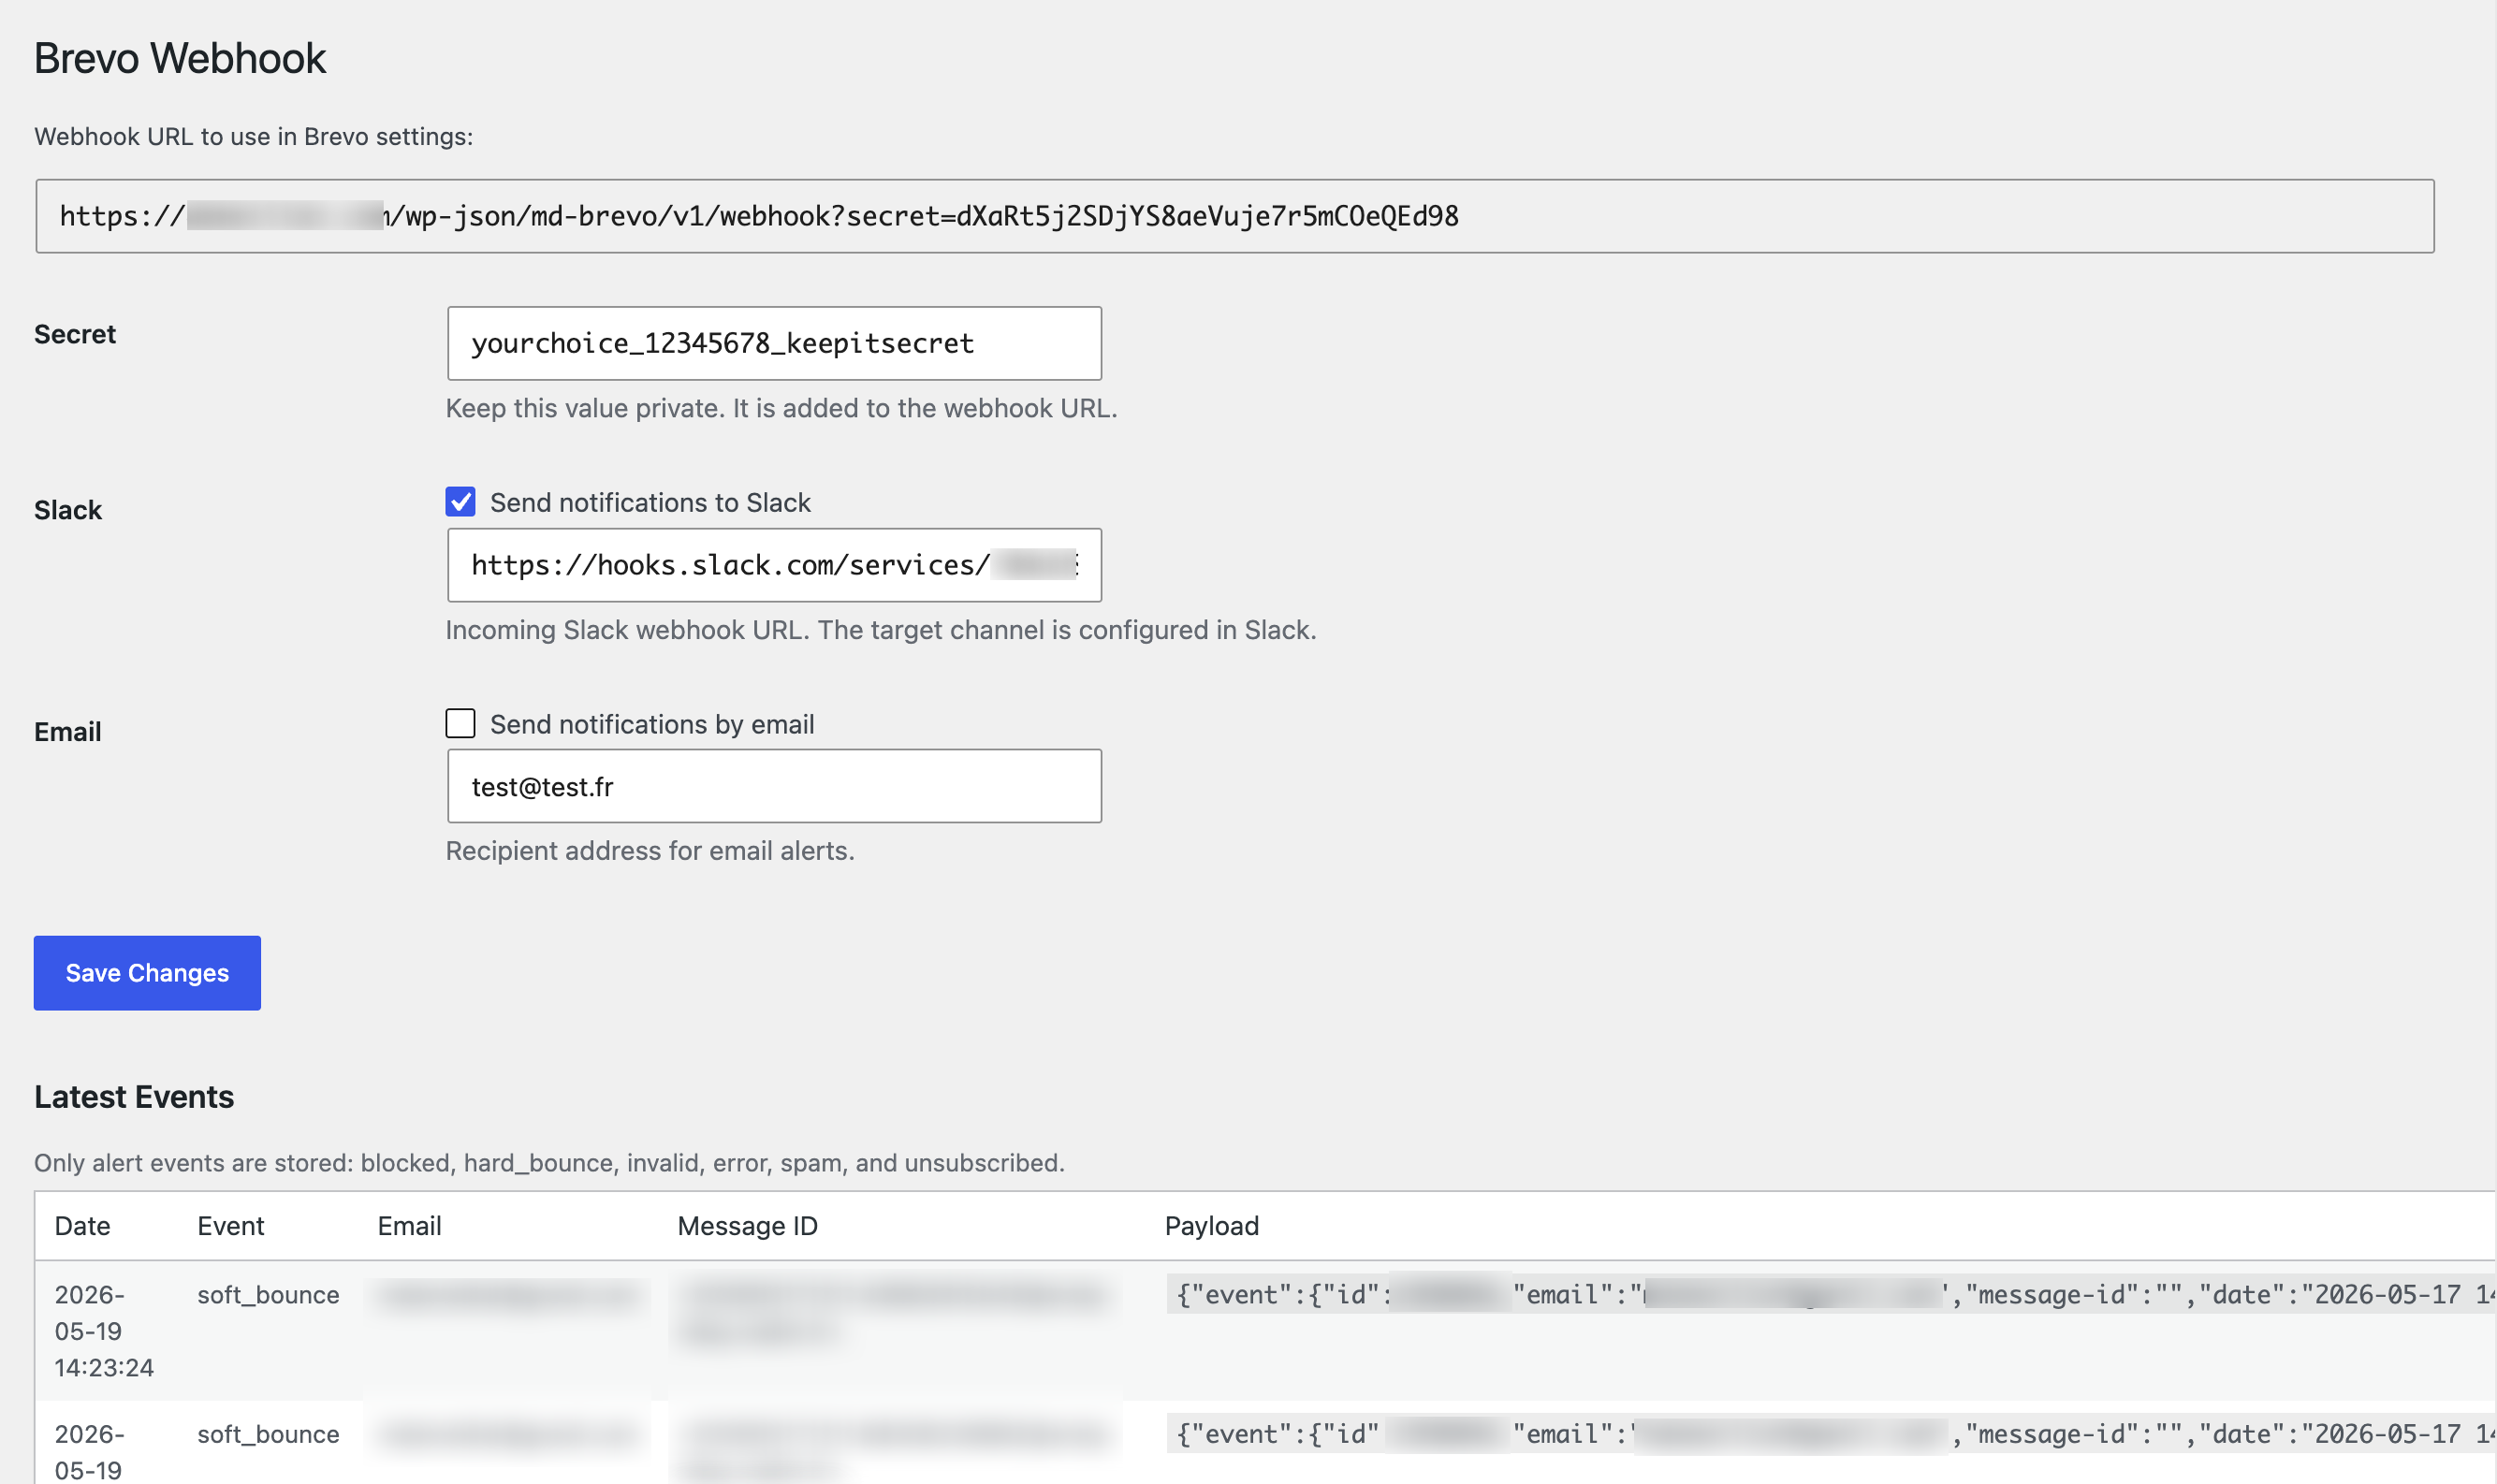Click the Slack field label
Viewport: 2497px width, 1484px height.
[x=68, y=510]
